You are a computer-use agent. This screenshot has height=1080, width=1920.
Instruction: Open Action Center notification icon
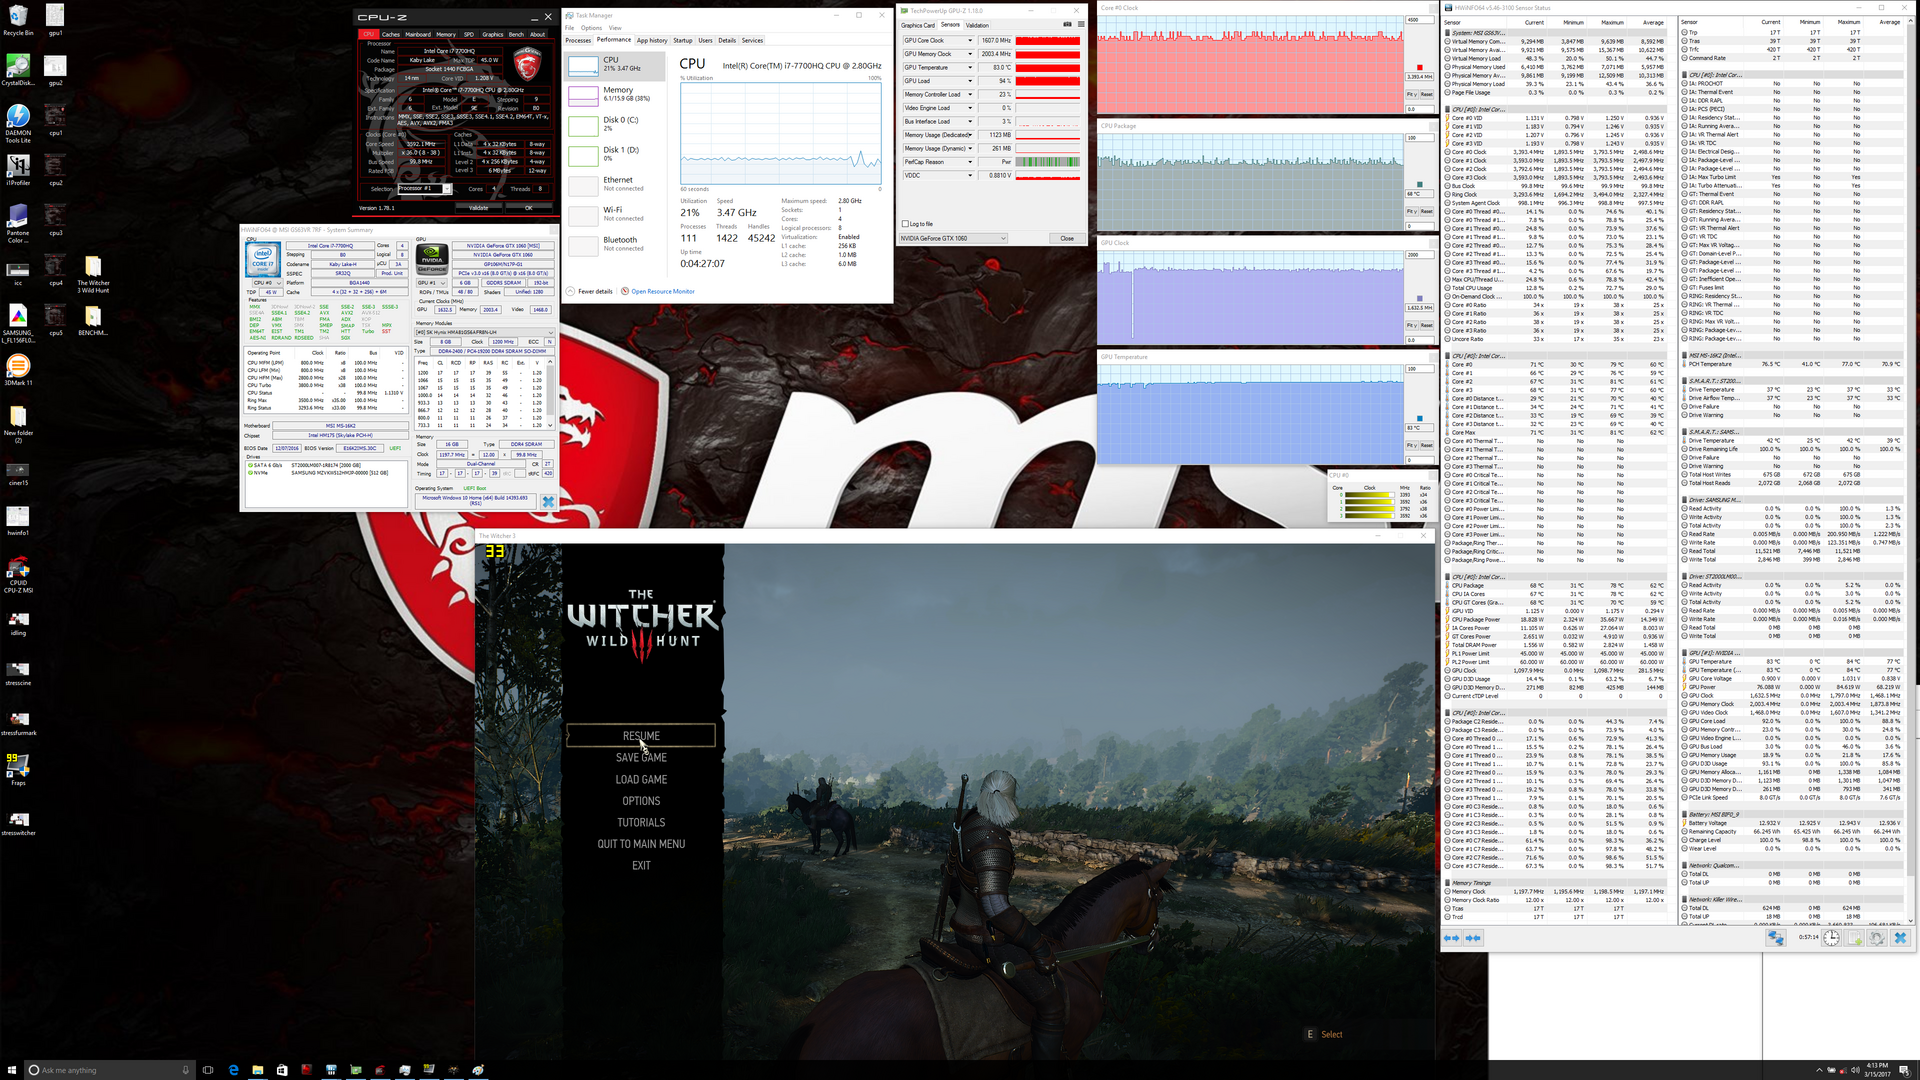pyautogui.click(x=1903, y=1070)
